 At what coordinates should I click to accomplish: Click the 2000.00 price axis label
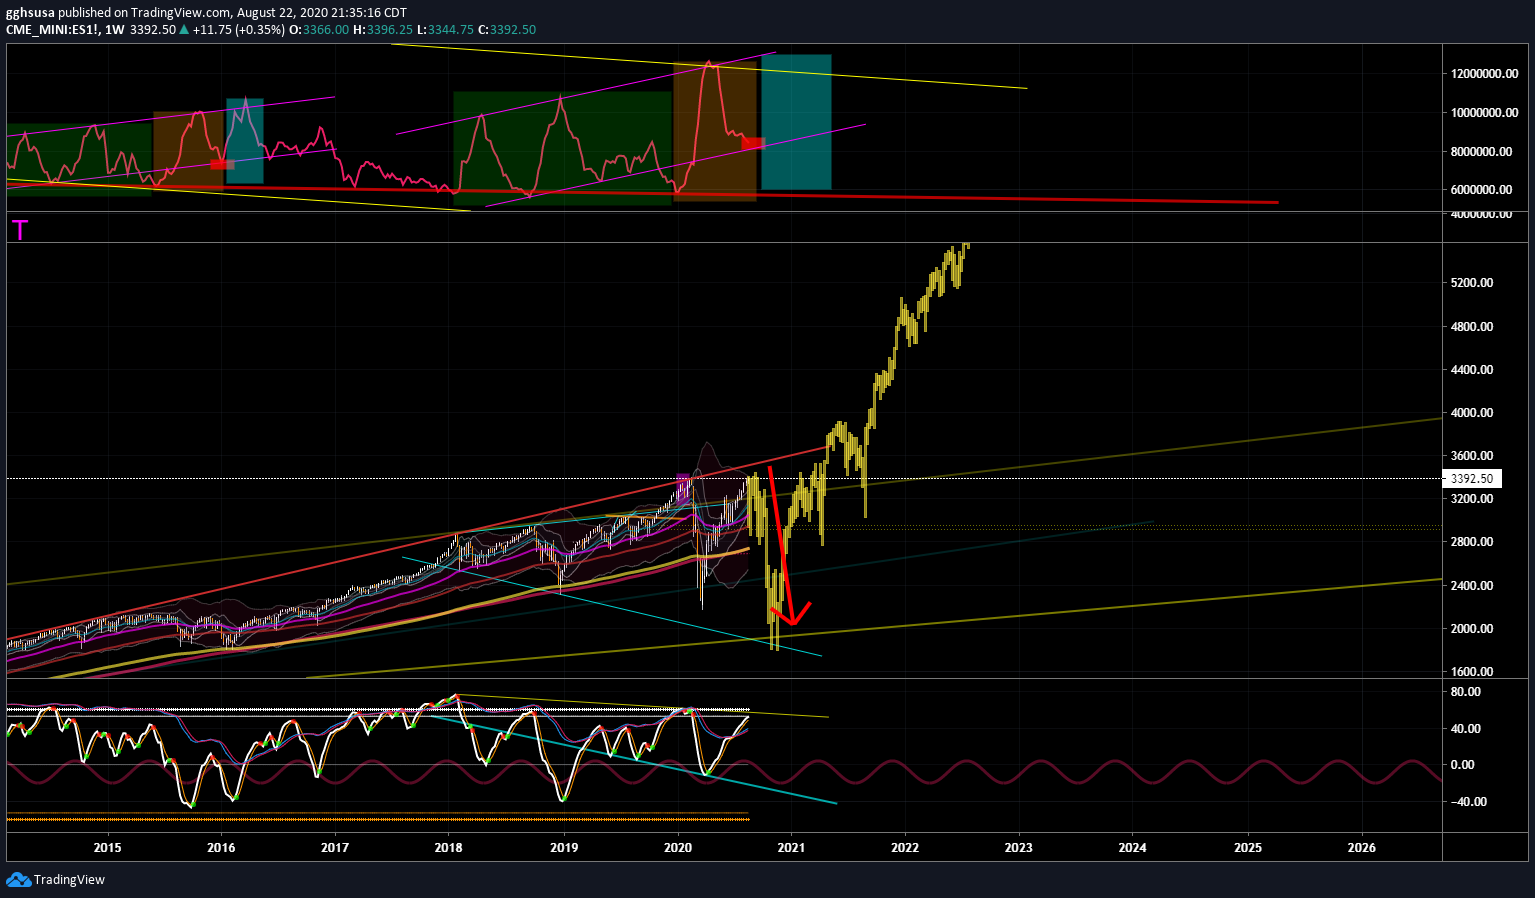coord(1472,629)
